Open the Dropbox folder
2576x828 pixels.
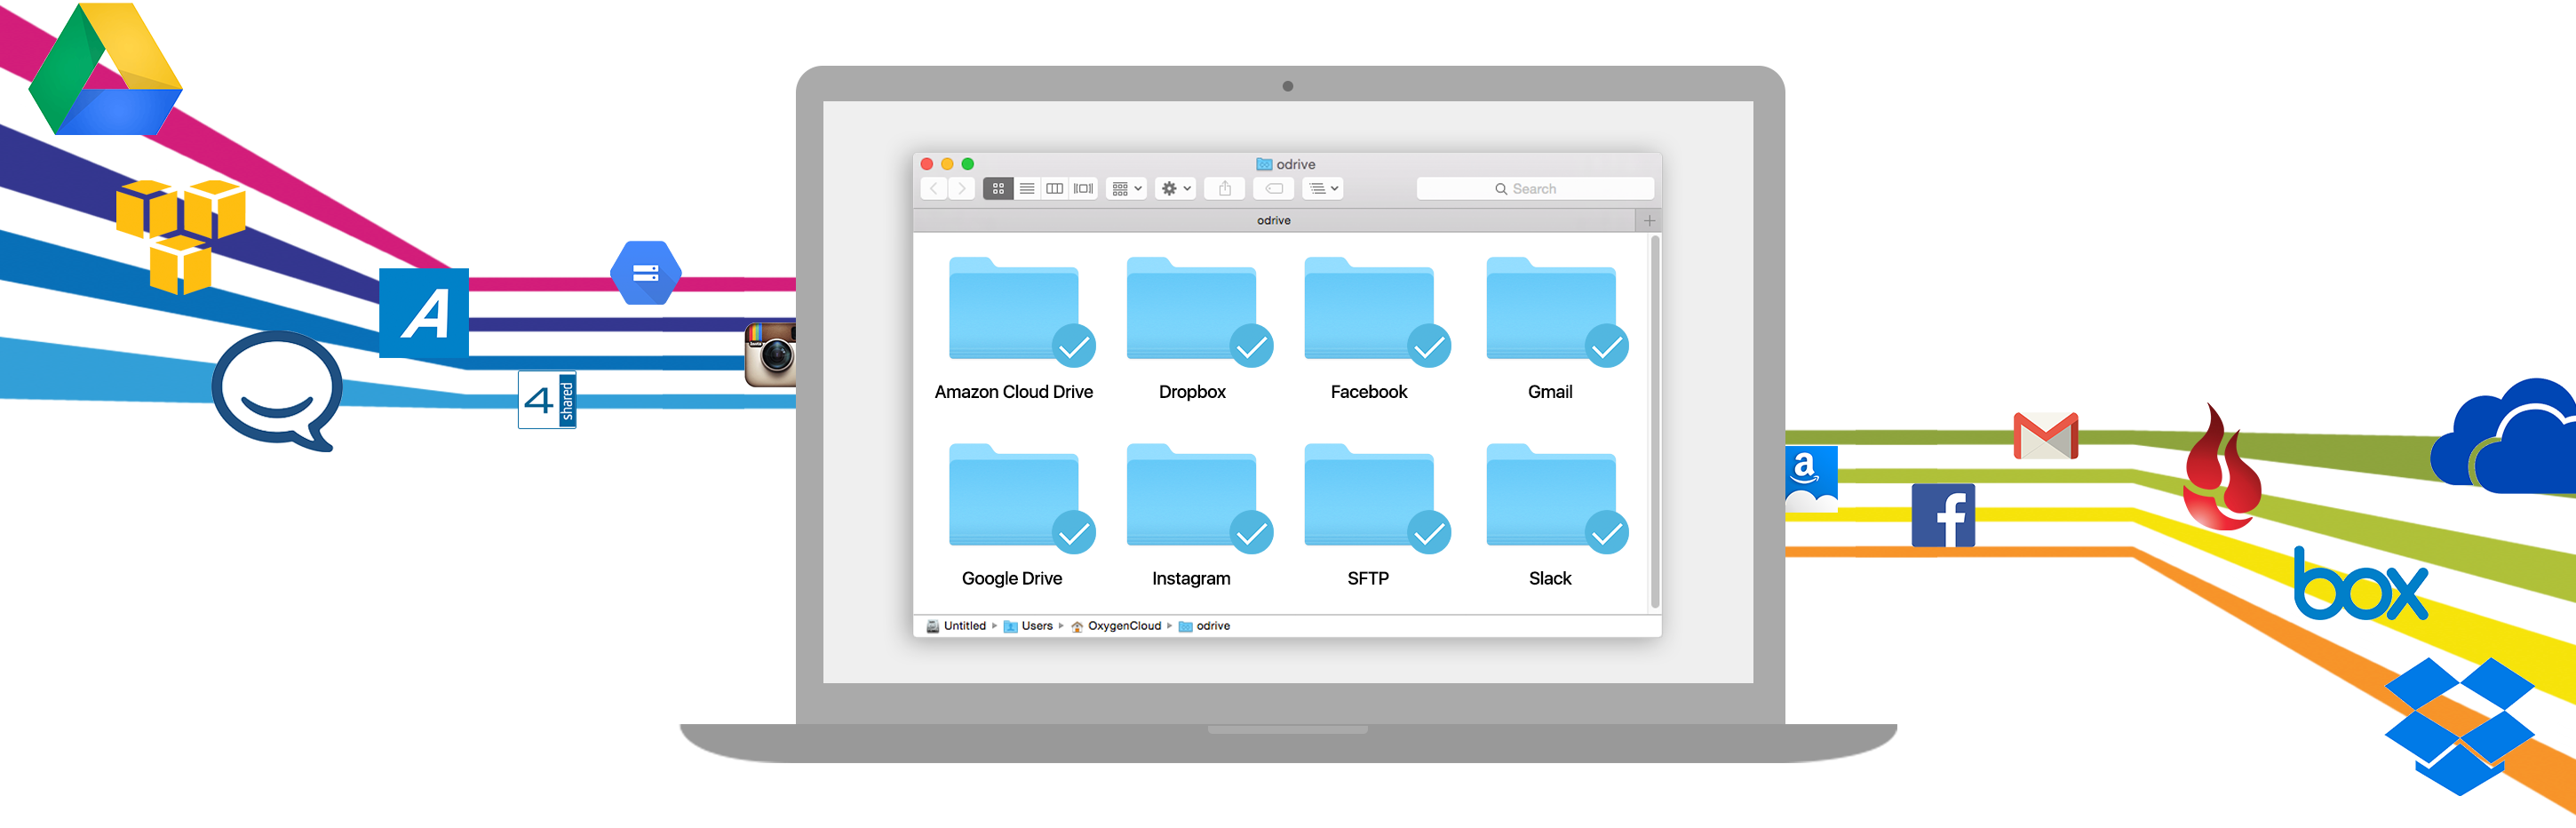(1191, 312)
